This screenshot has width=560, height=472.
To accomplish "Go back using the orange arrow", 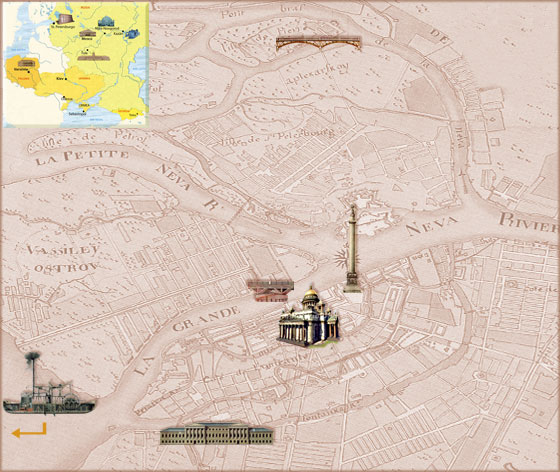I will [29, 430].
